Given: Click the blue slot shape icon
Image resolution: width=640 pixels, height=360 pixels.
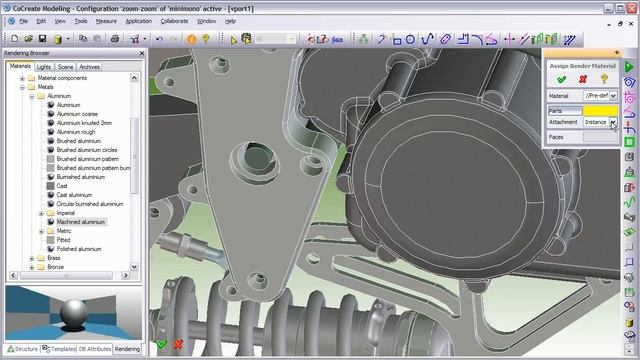Looking at the screenshot, I should pos(445,39).
